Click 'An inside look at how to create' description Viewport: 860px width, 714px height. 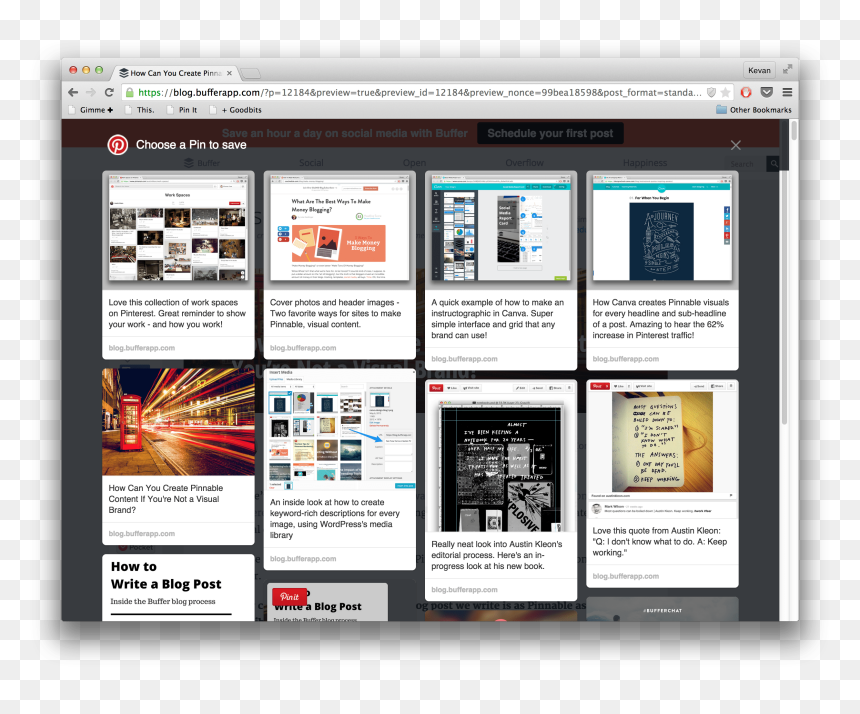point(335,518)
